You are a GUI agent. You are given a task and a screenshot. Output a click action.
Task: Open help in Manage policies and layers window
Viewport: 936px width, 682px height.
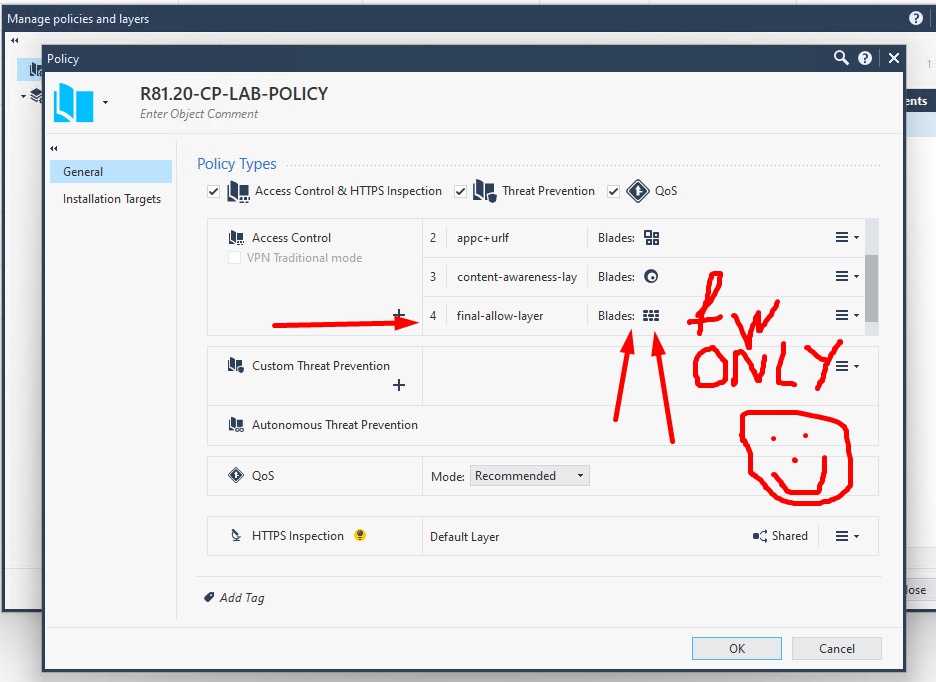click(916, 19)
